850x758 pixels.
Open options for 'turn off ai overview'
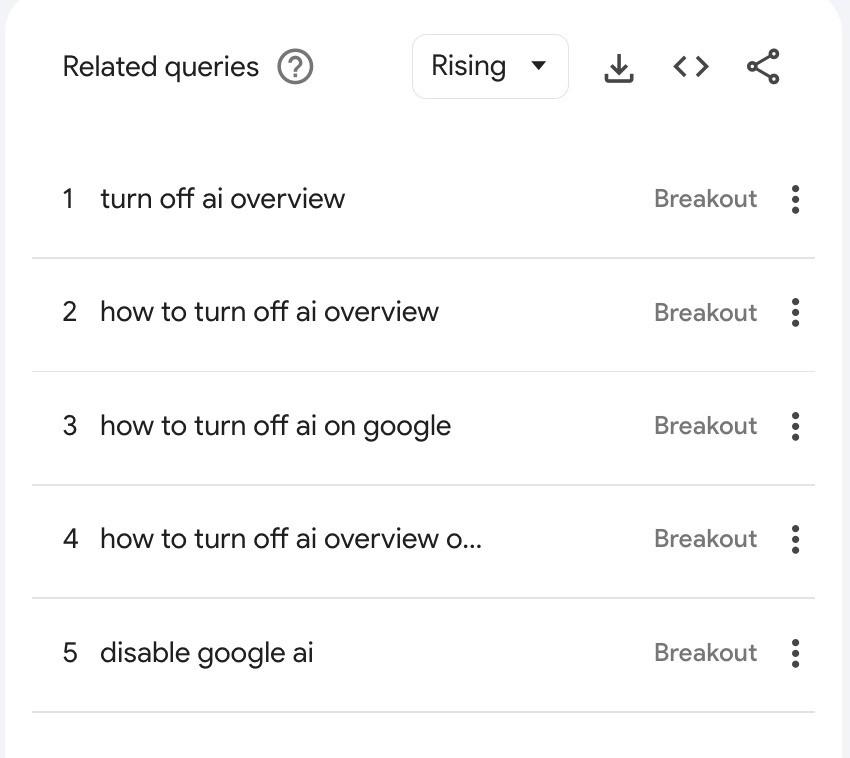(795, 200)
